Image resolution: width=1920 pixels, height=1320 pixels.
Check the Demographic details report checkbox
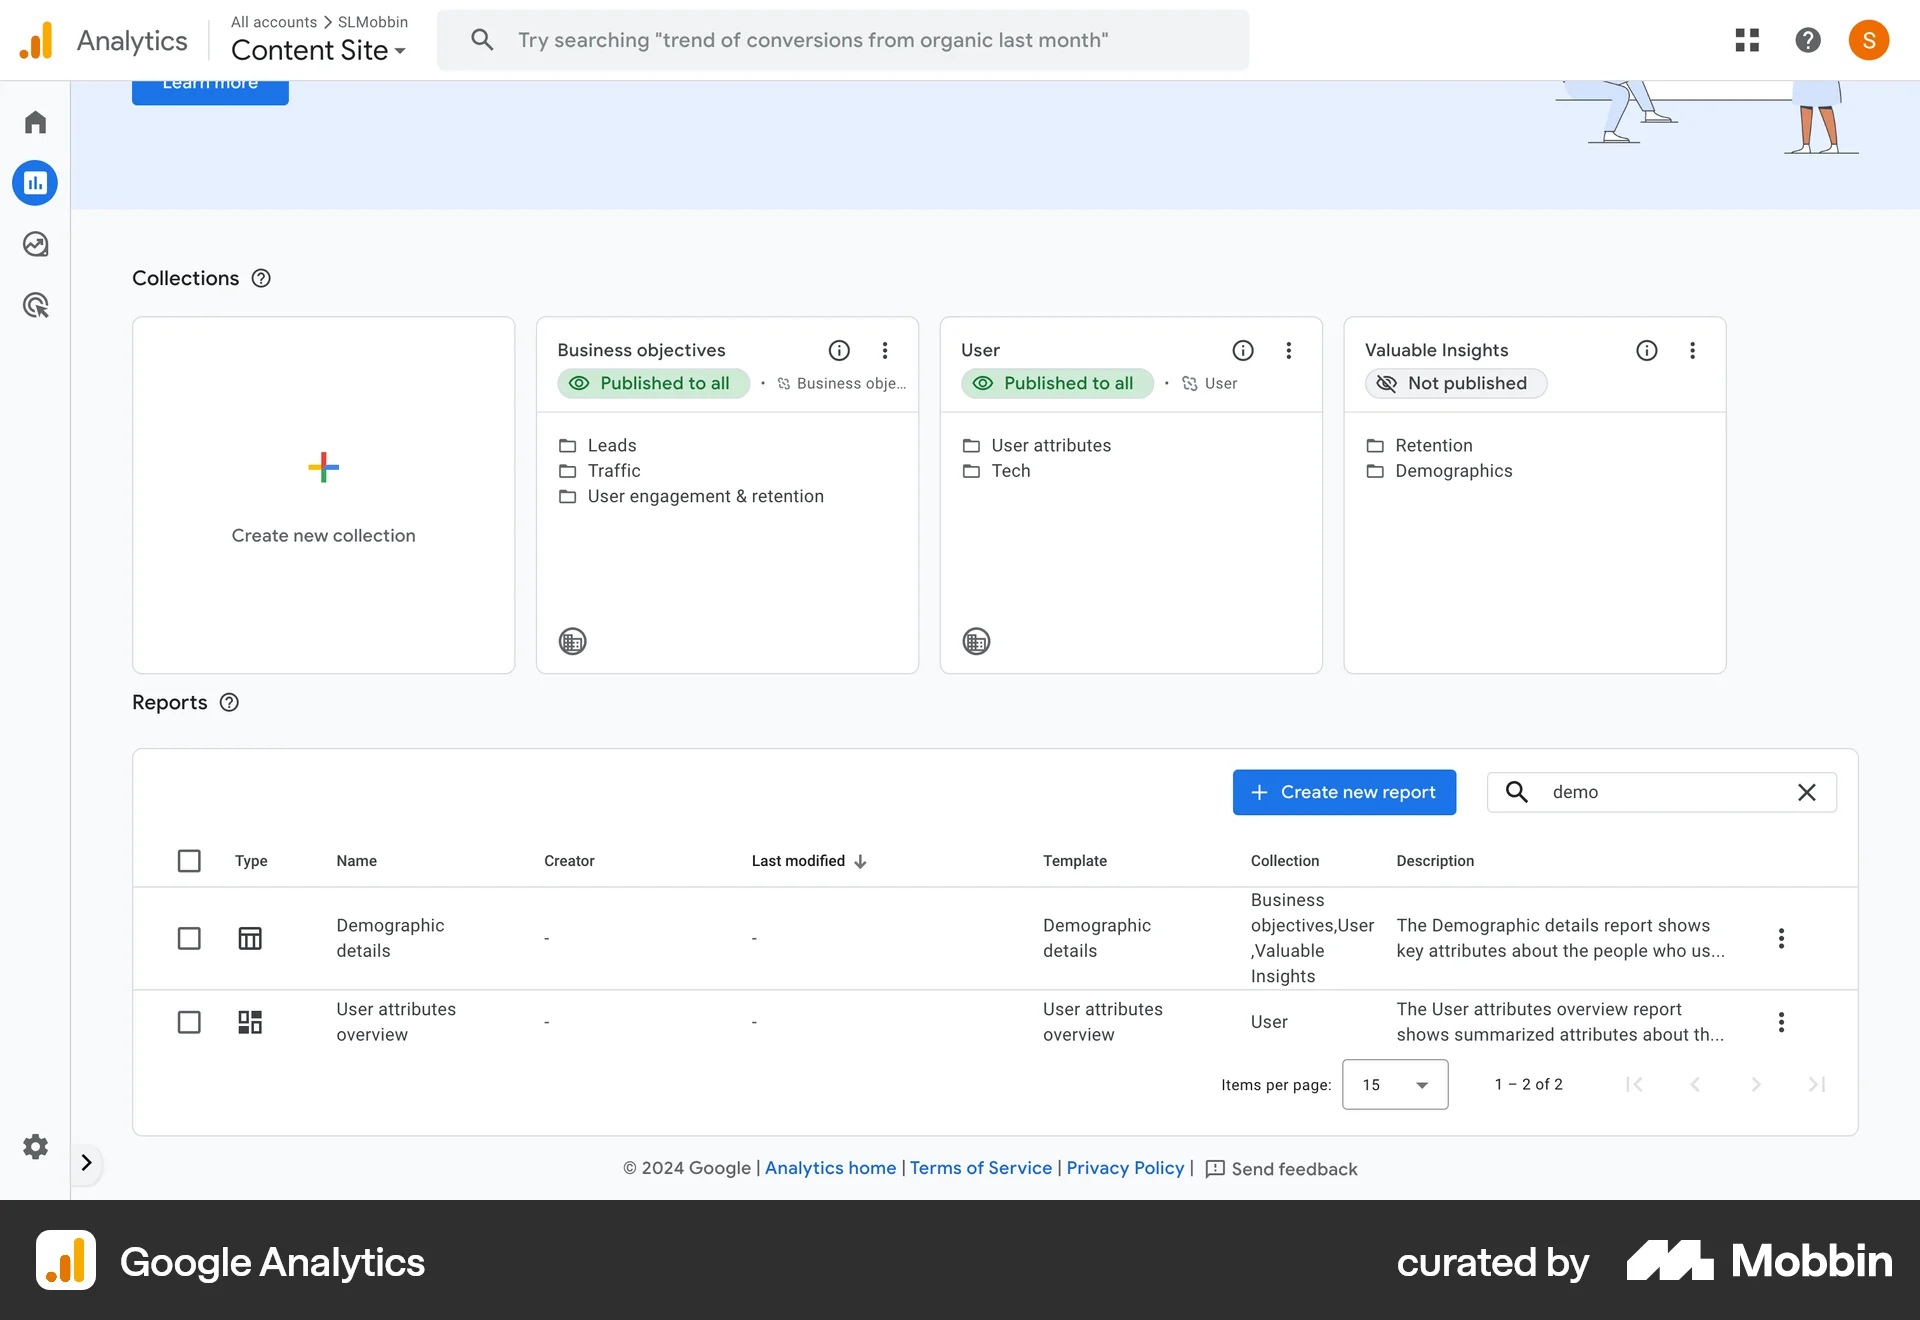pyautogui.click(x=189, y=938)
